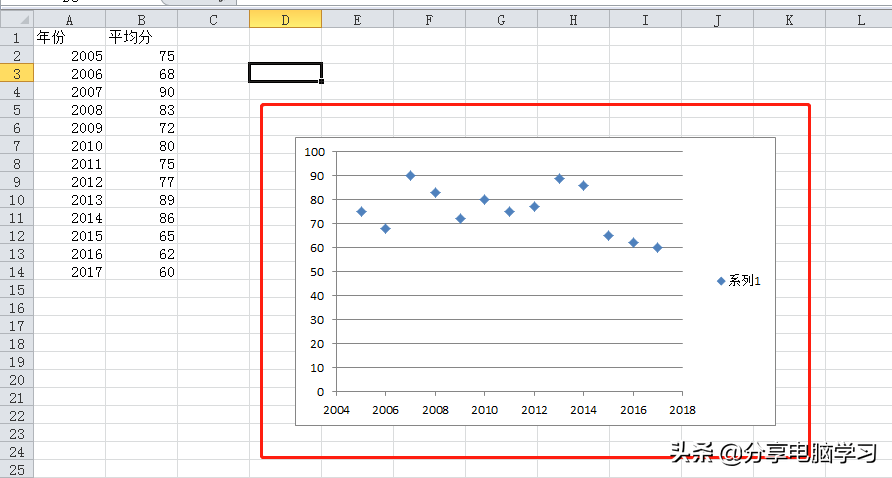Viewport: 892px width, 478px height.
Task: Click score cell 80 beside 2010
Action: pos(142,146)
